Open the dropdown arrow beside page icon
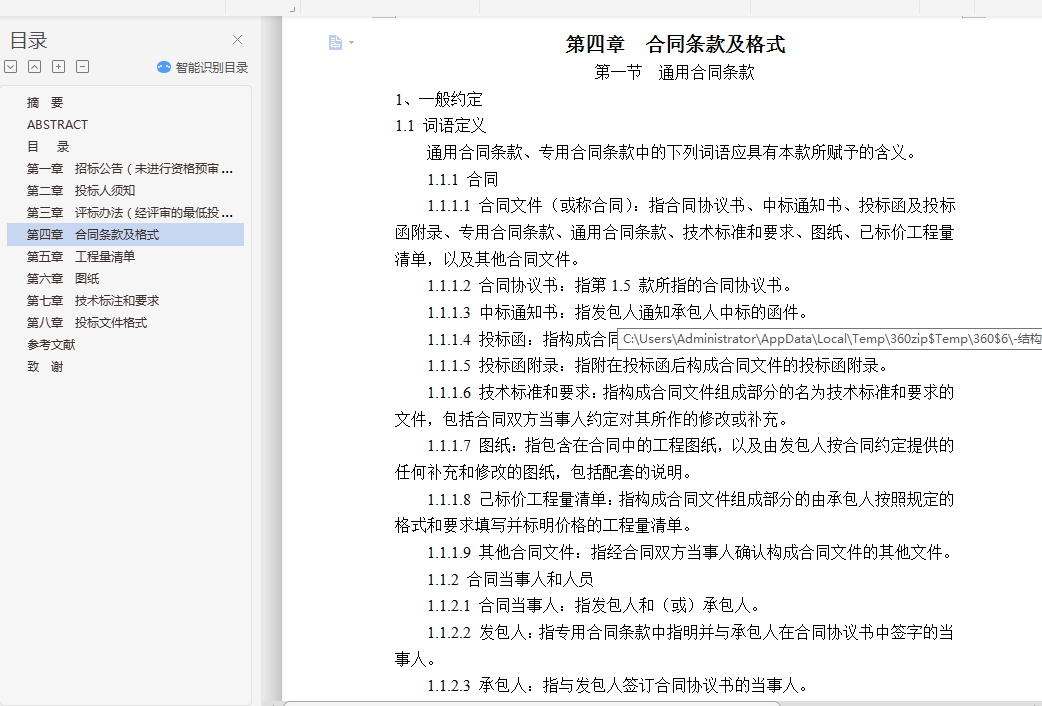Viewport: 1042px width, 706px height. click(352, 43)
